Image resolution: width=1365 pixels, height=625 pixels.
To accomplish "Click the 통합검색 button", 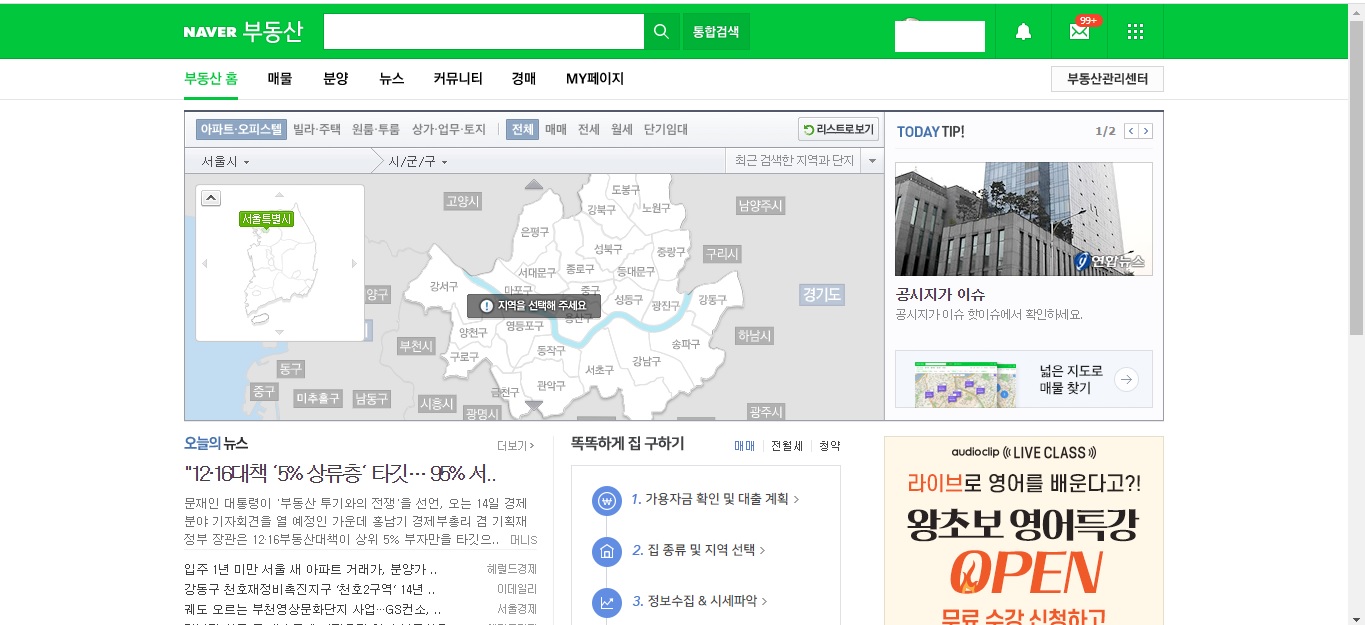I will [x=716, y=32].
